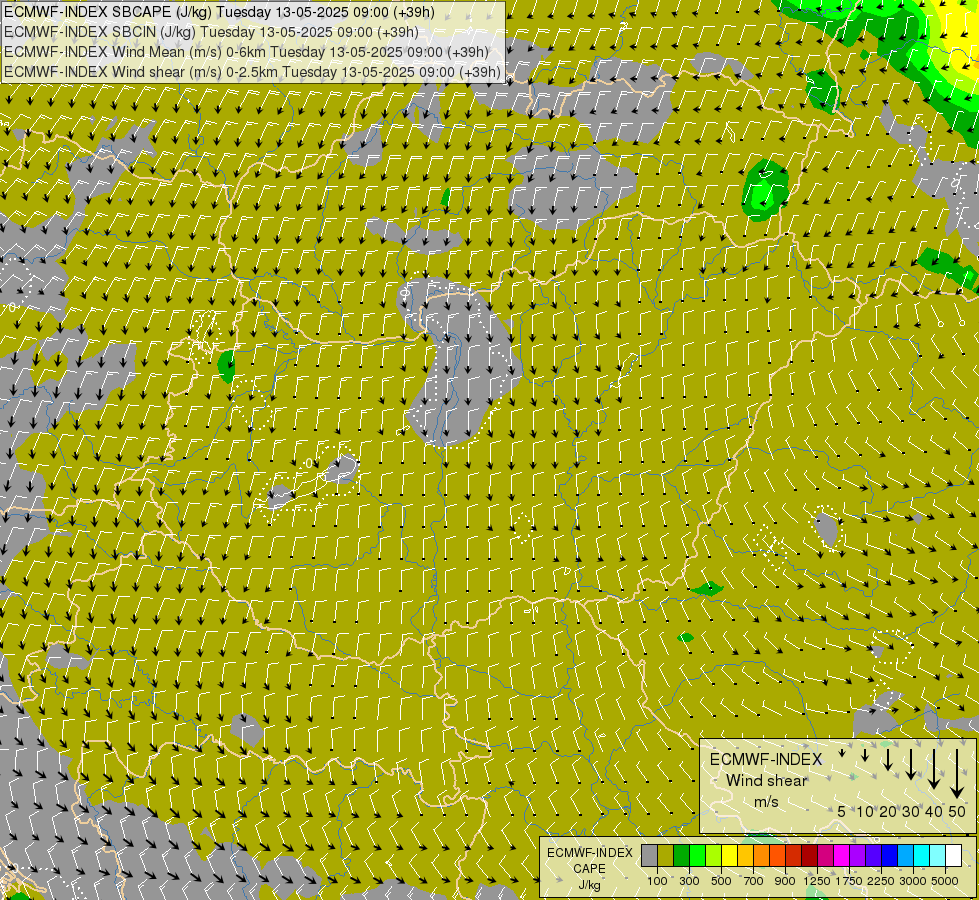Click the SBCAPE (J/kg) title line
Viewport: 979px width, 900px height.
219,12
